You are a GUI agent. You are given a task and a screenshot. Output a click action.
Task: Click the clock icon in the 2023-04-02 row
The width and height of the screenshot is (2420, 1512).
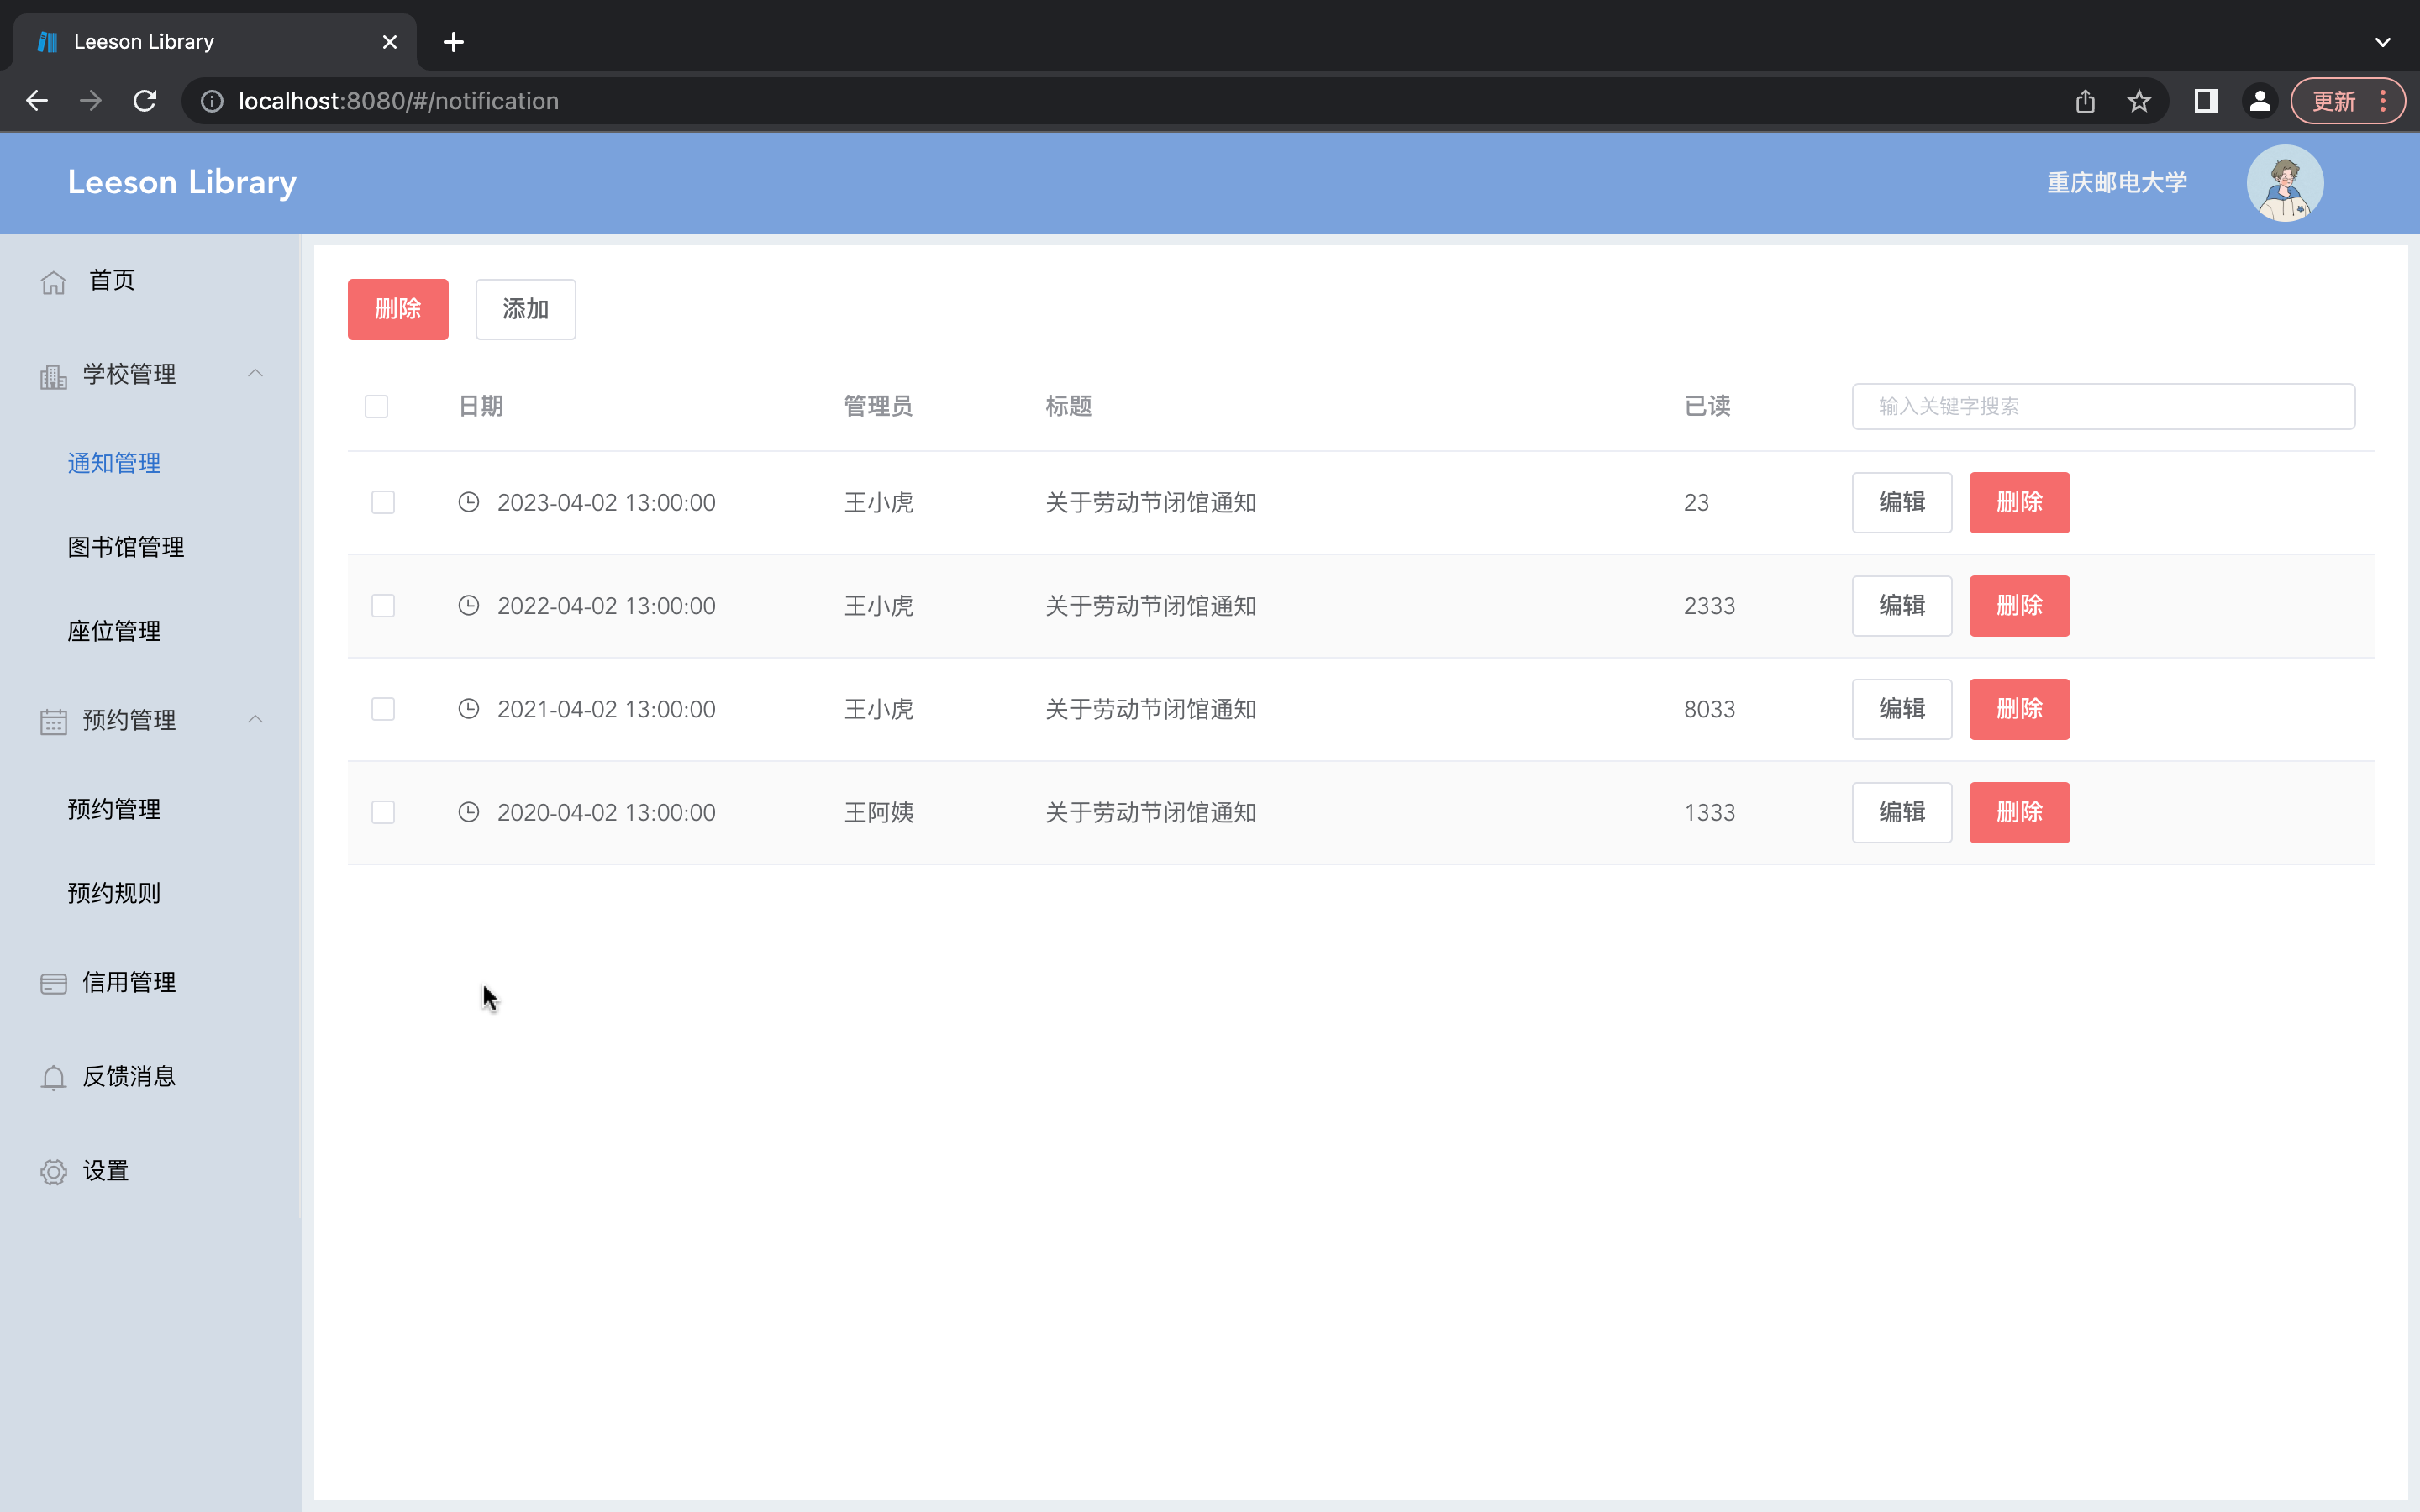[469, 502]
